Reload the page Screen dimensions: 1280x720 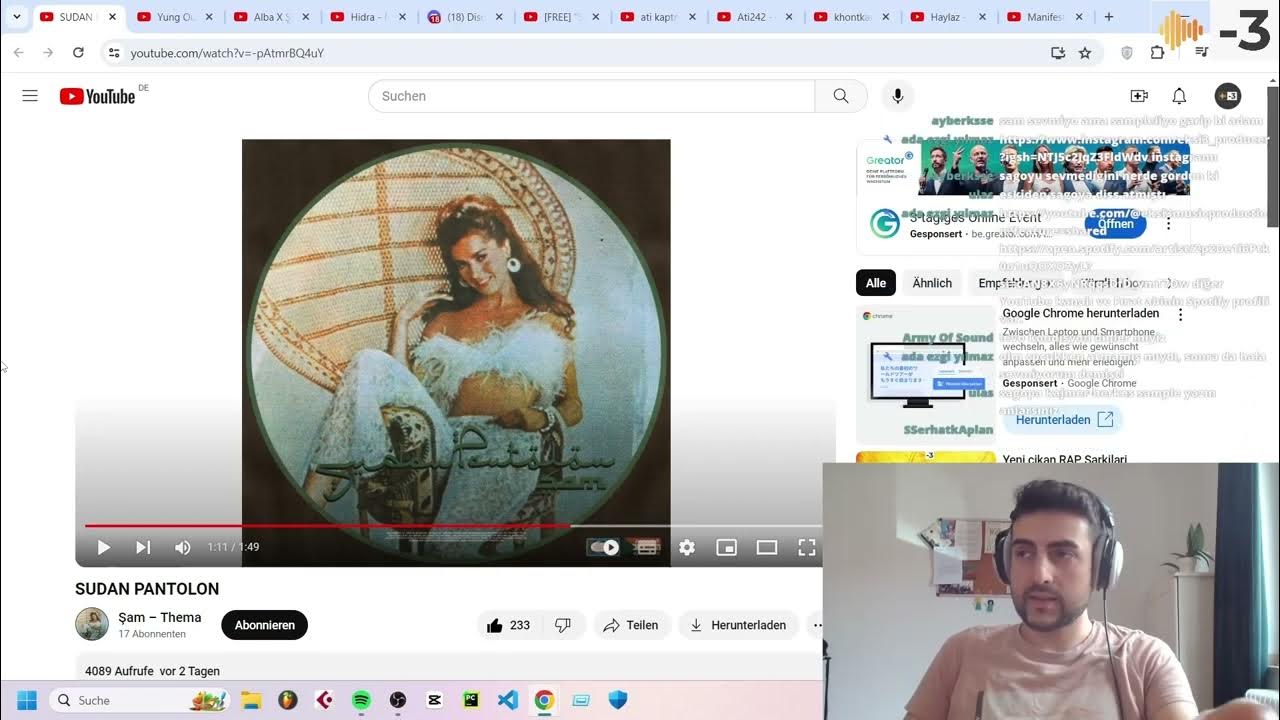[78, 53]
